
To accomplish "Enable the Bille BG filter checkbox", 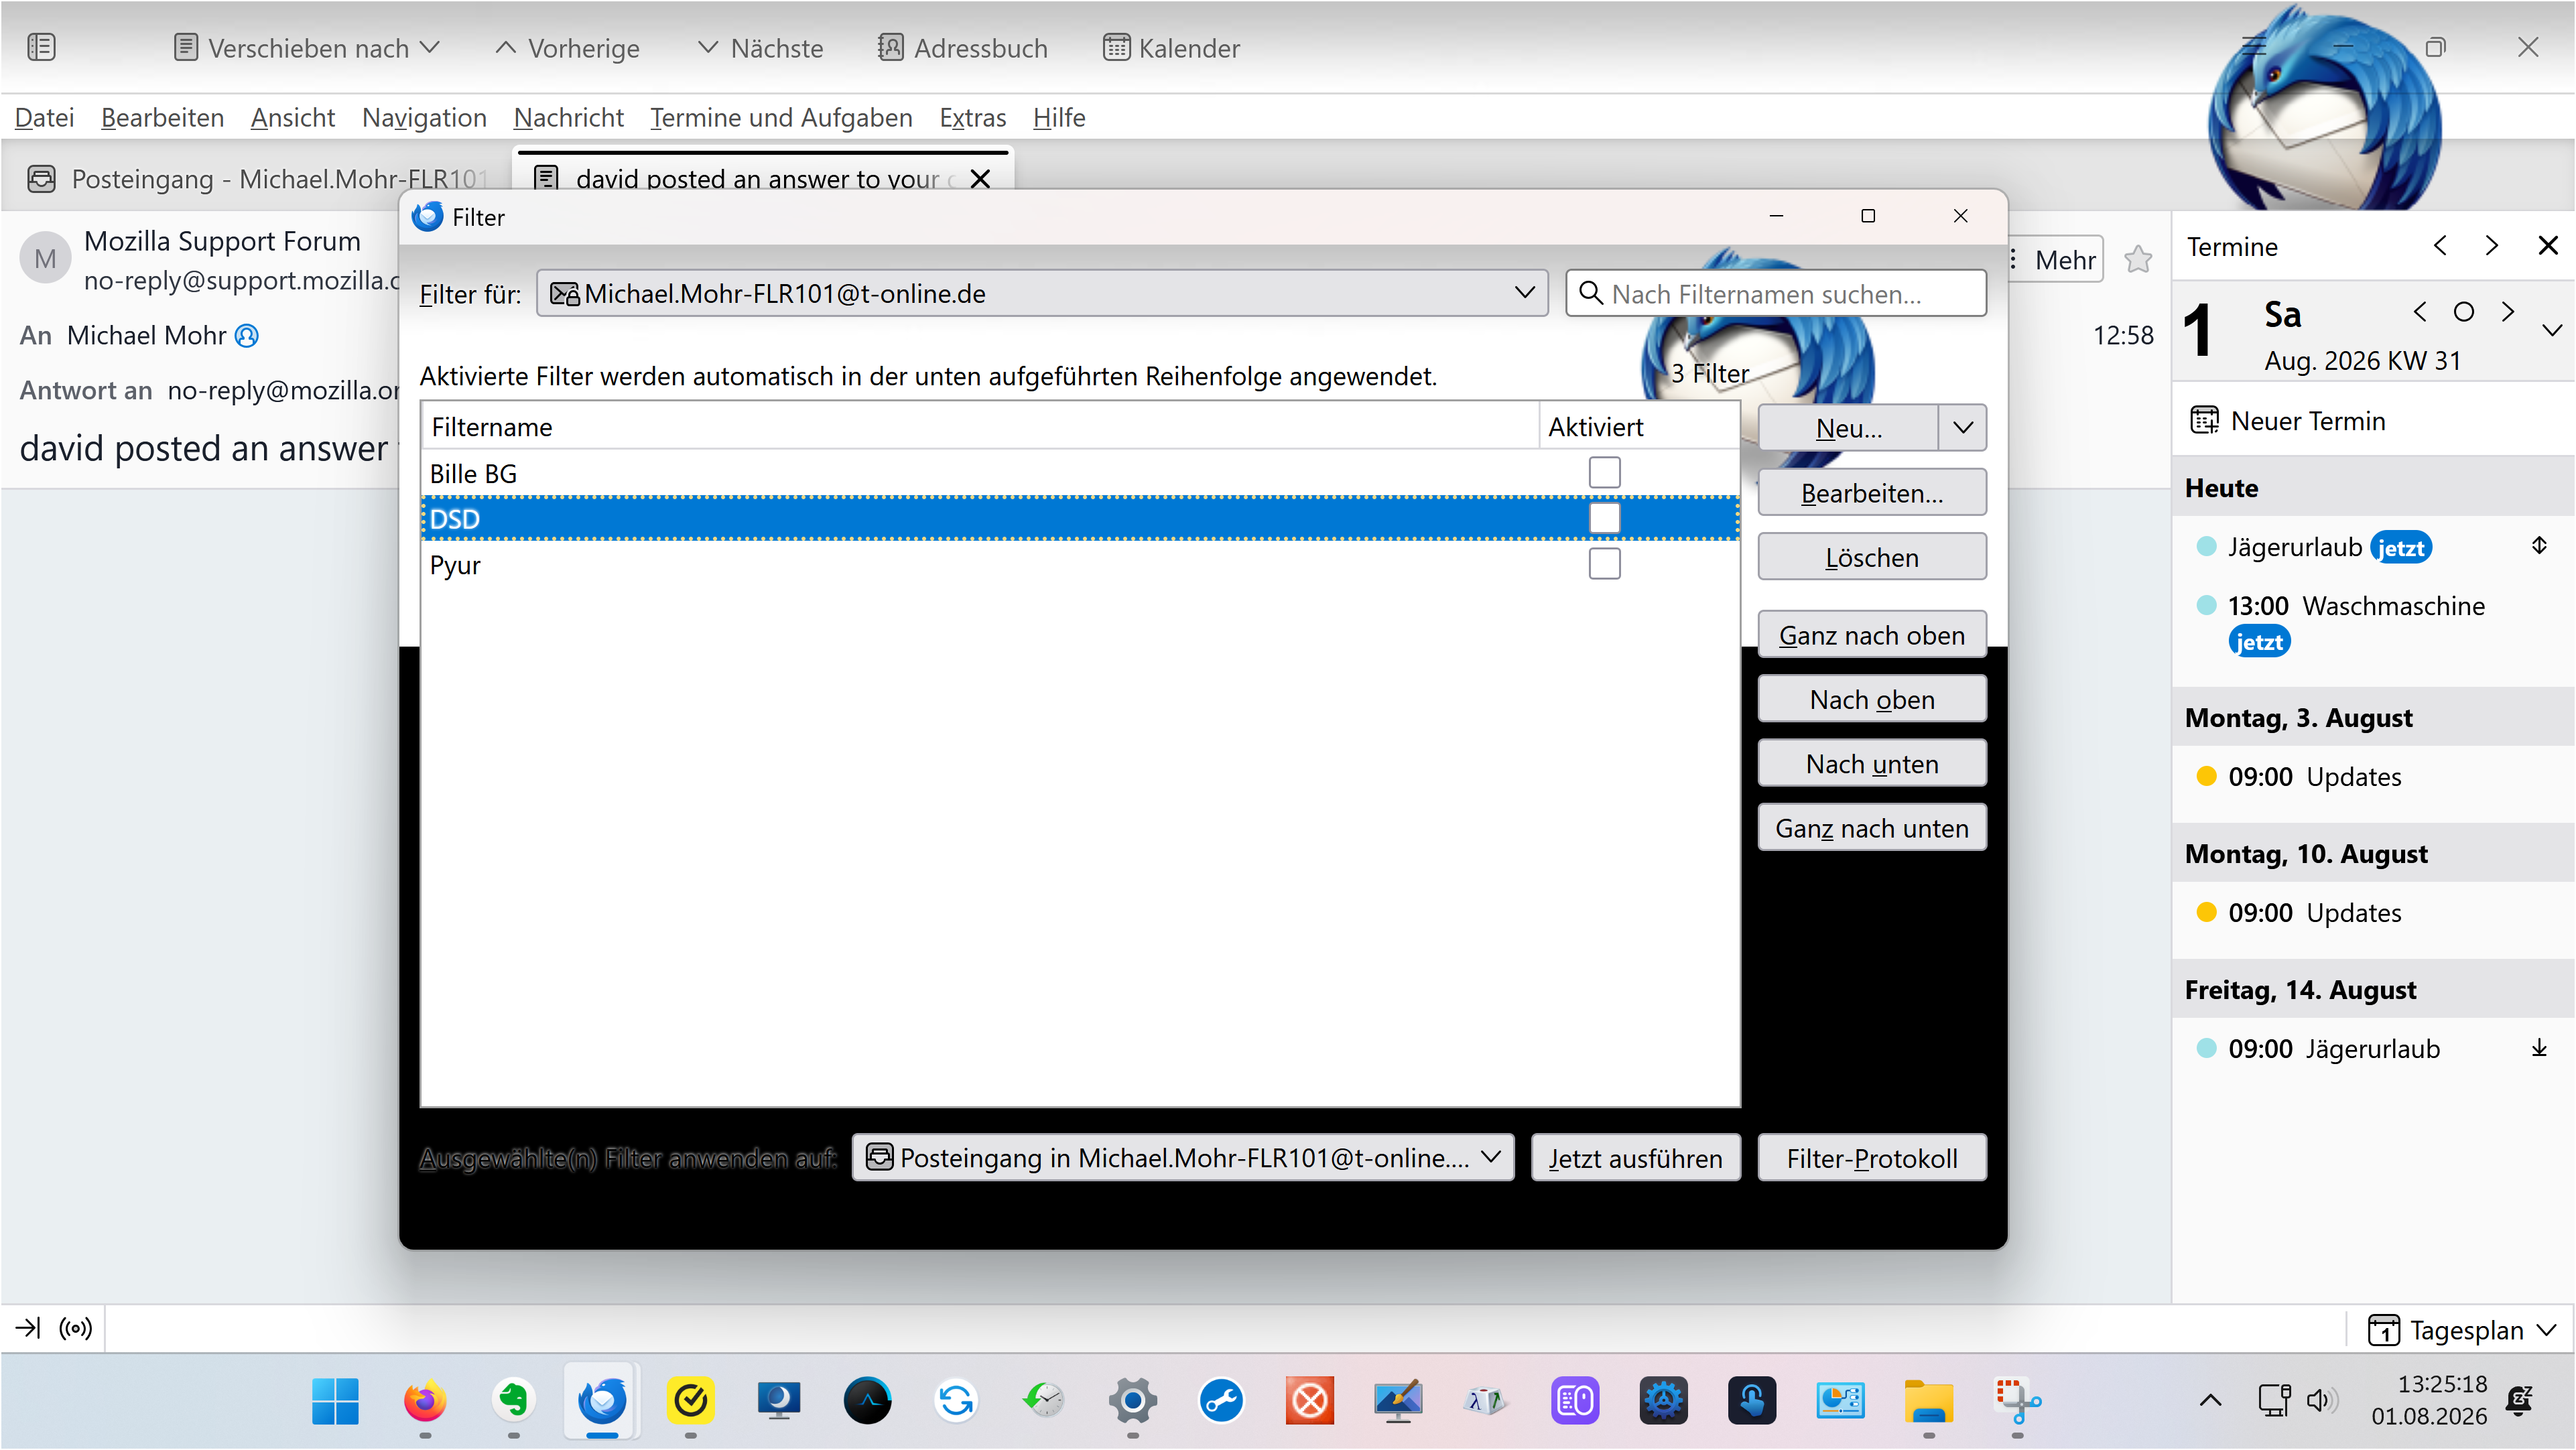I will [1604, 473].
